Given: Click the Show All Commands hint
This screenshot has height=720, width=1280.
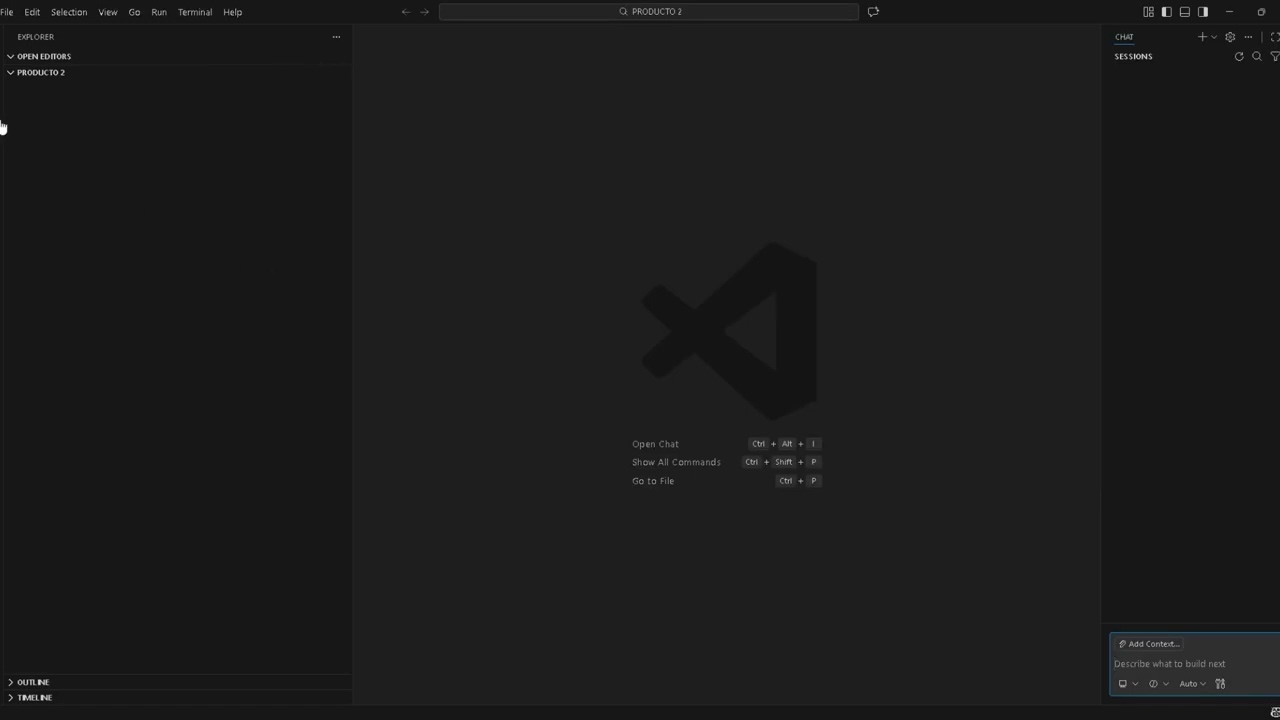Looking at the screenshot, I should (x=676, y=462).
